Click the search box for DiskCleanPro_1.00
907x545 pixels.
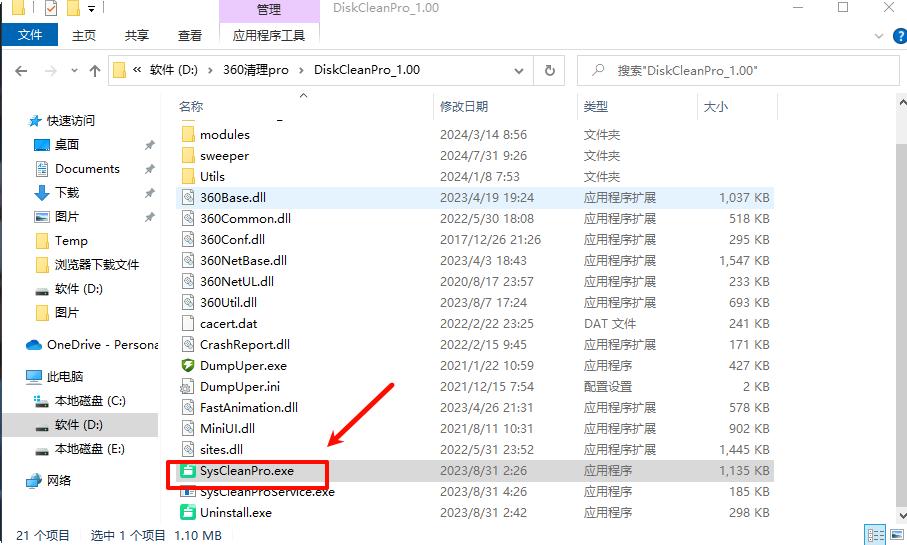(x=739, y=71)
